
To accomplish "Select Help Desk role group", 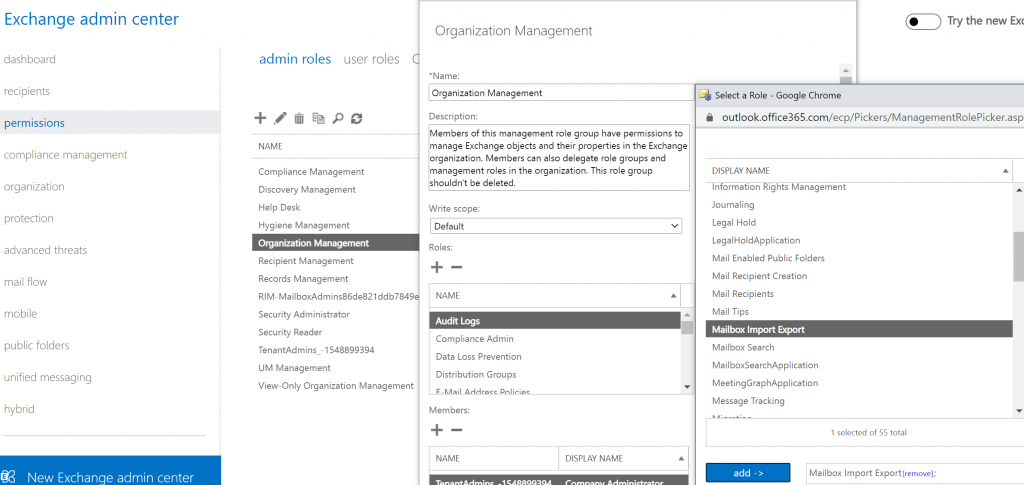I will 279,207.
